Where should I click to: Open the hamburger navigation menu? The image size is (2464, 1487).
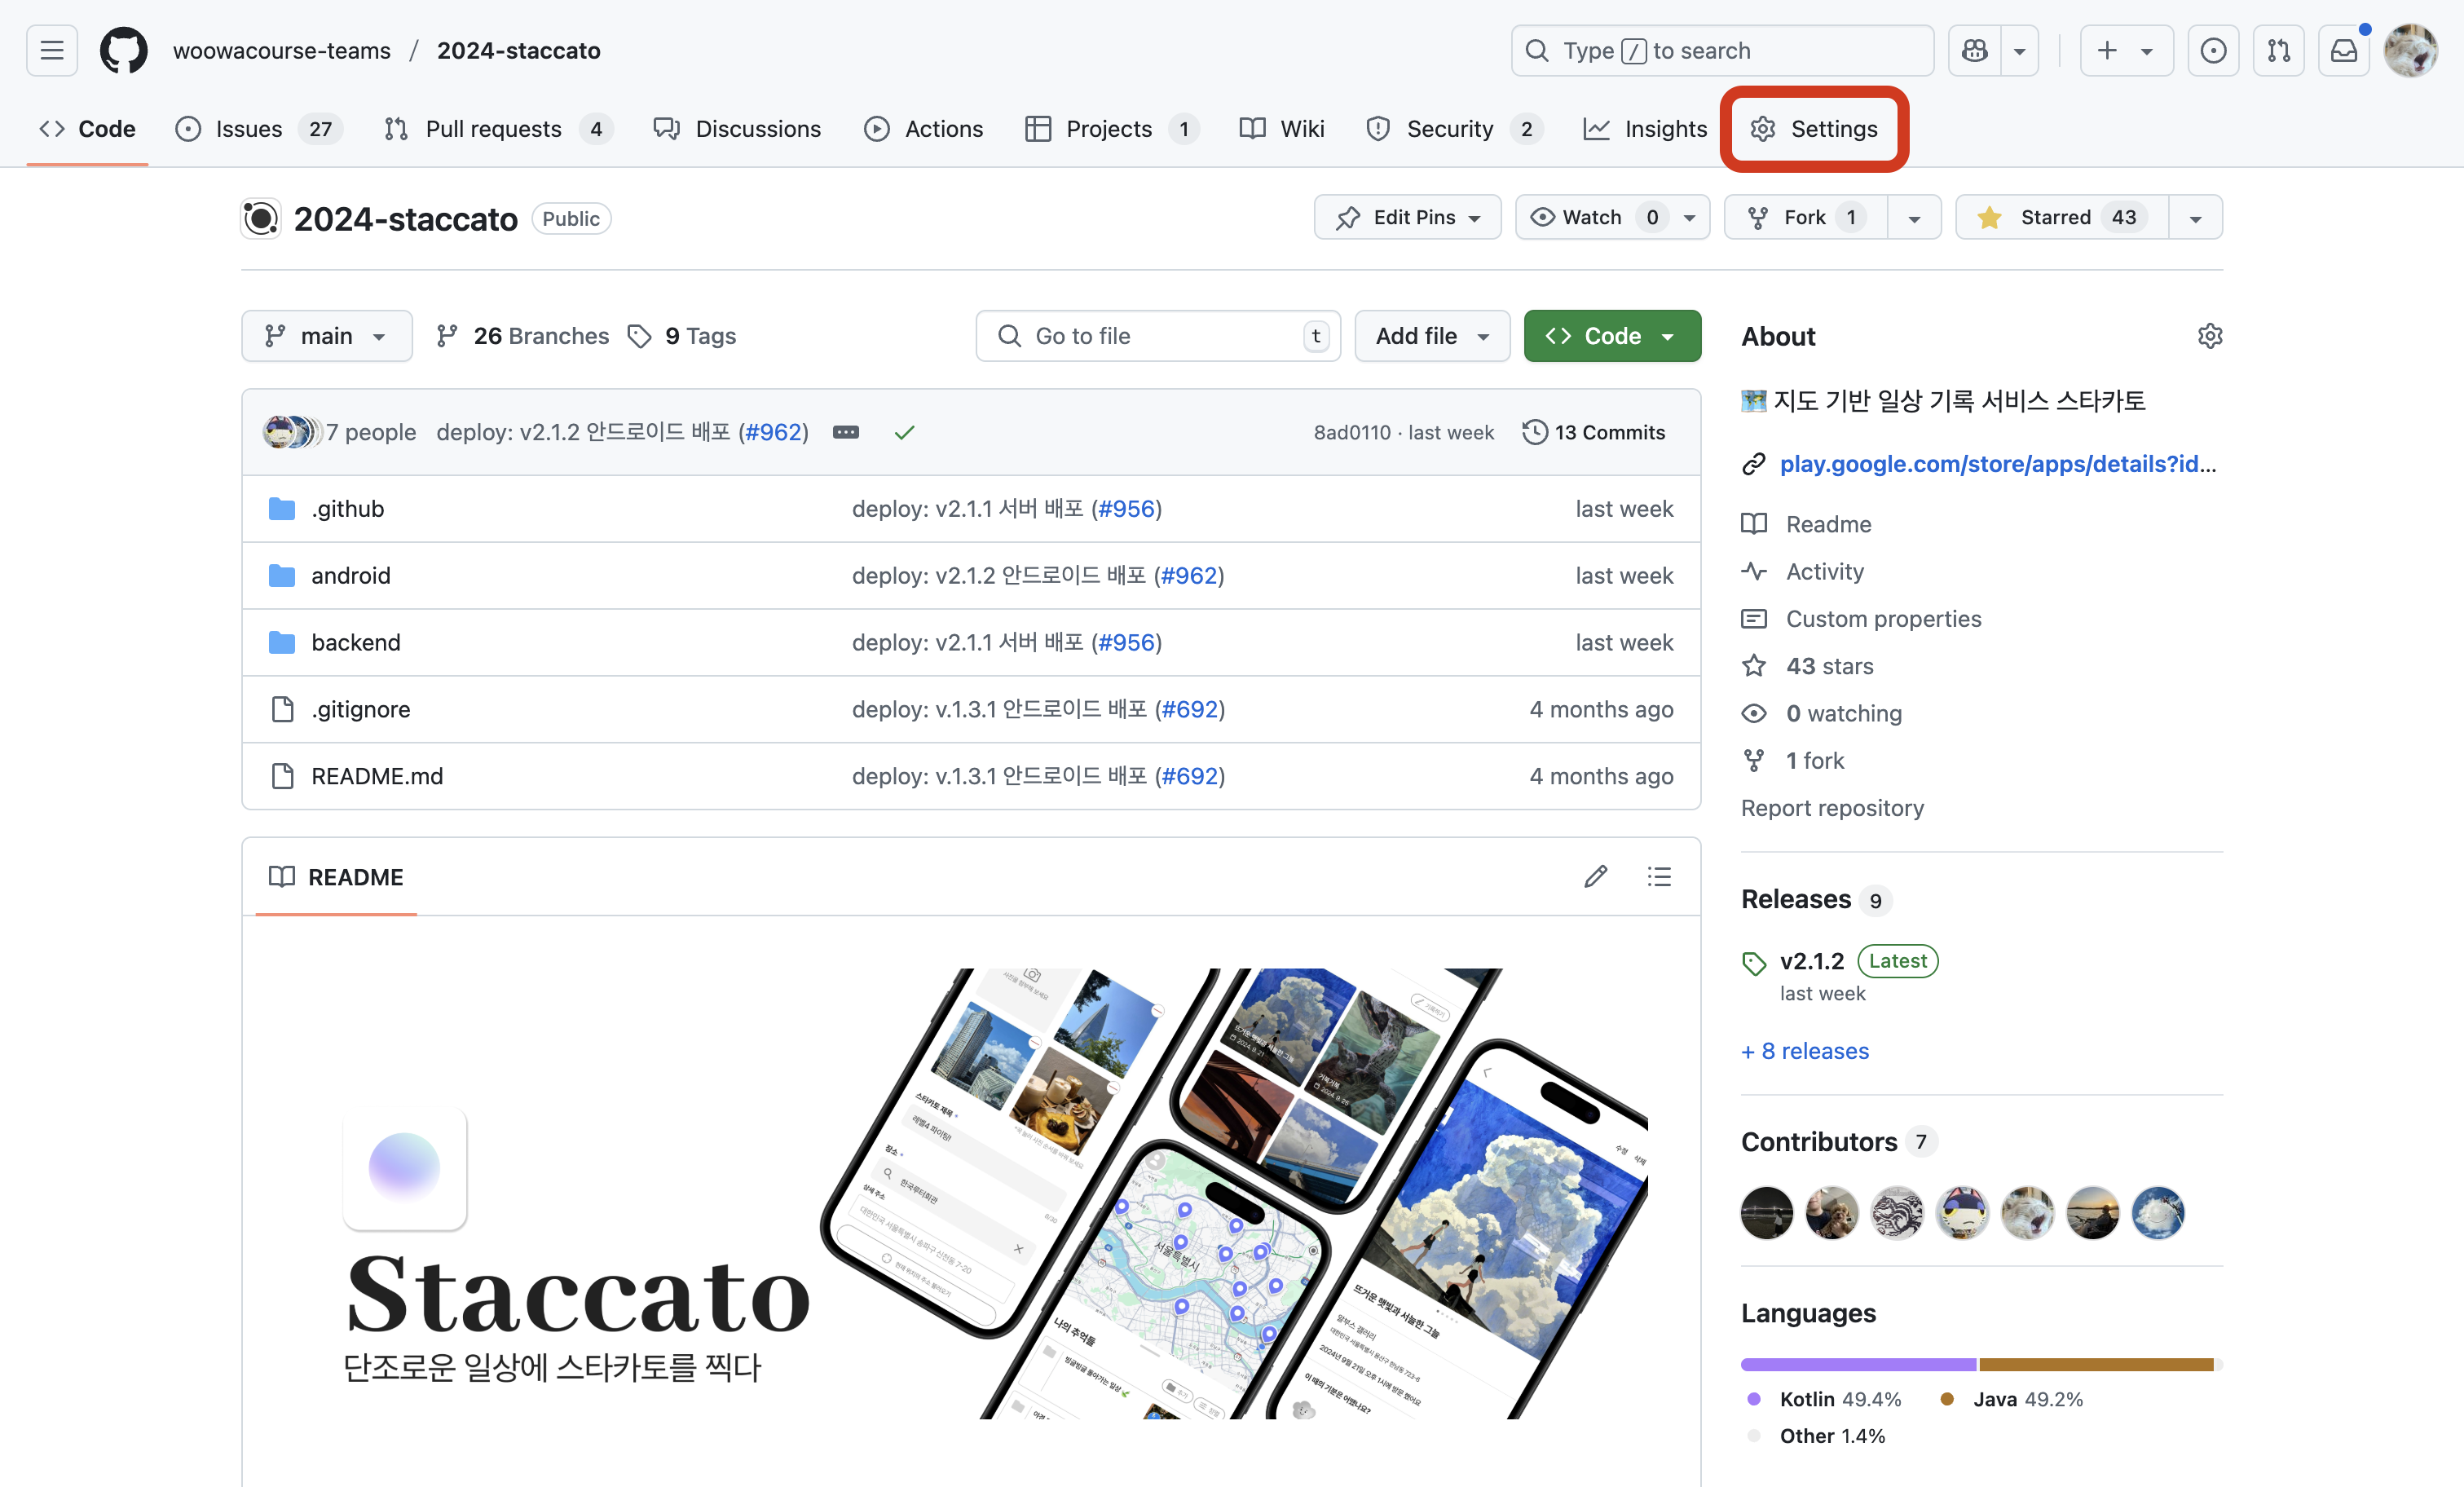tap(52, 50)
